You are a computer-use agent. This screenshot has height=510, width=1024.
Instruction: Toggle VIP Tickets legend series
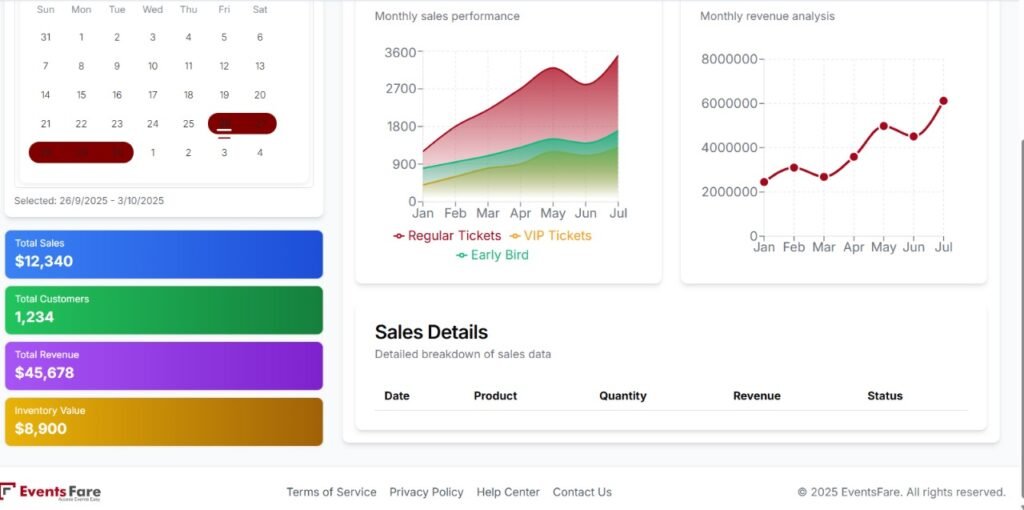[550, 236]
